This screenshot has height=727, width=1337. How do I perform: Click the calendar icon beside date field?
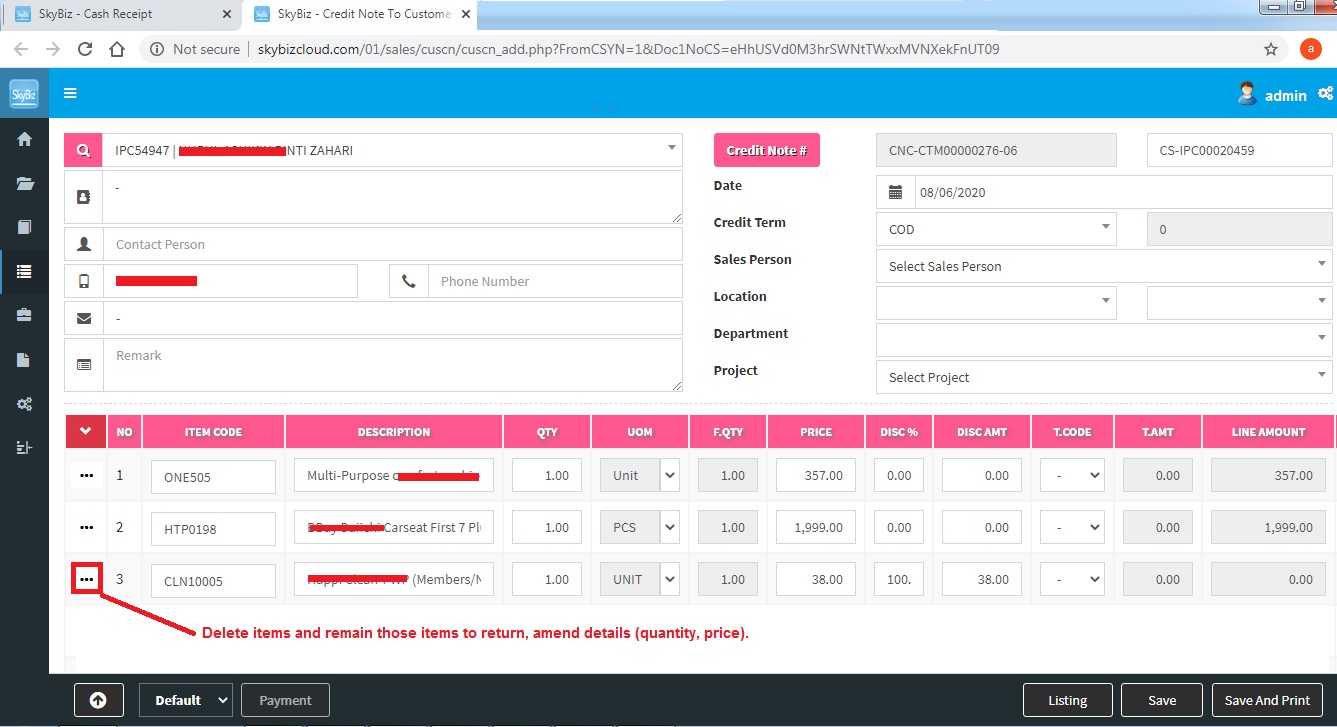click(895, 192)
